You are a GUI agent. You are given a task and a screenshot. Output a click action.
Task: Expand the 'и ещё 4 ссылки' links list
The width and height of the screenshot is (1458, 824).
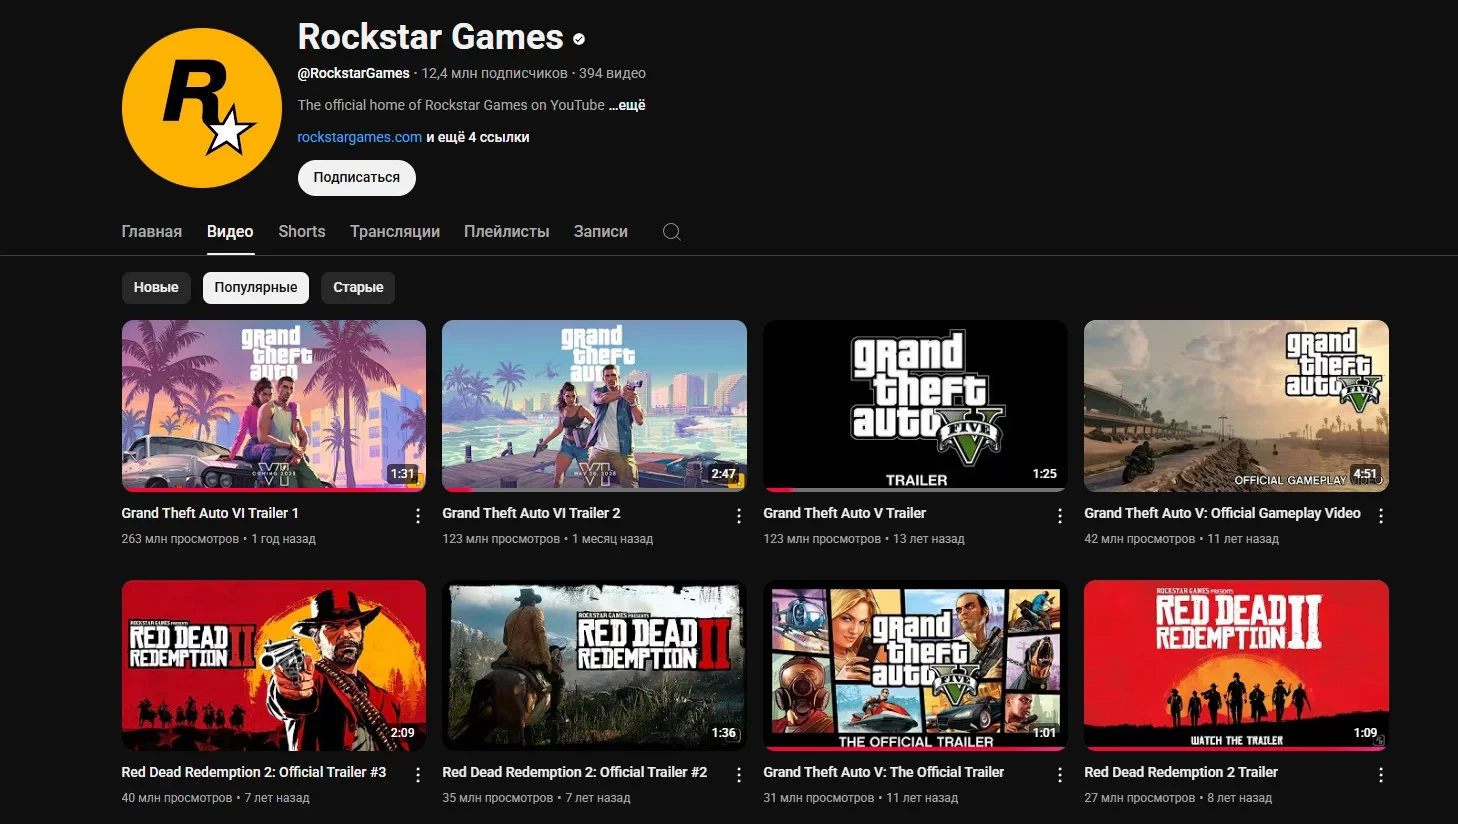tap(478, 138)
